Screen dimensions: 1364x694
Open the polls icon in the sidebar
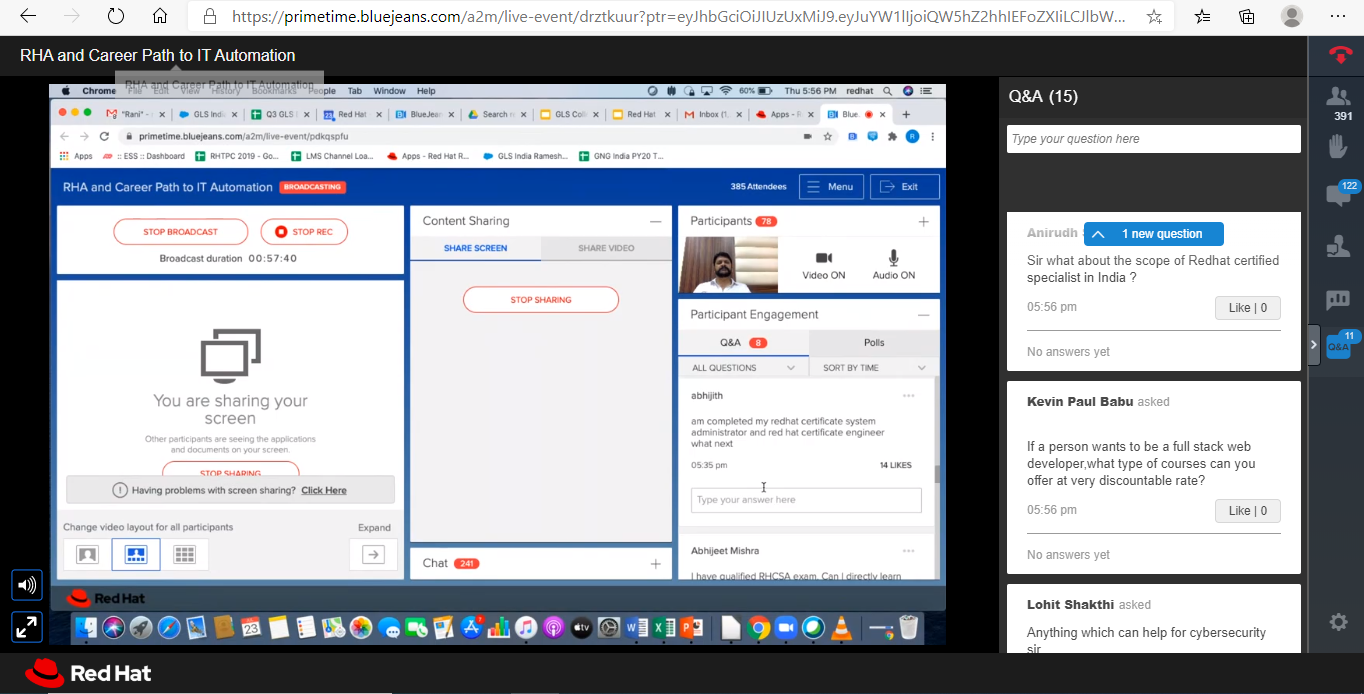(1338, 299)
